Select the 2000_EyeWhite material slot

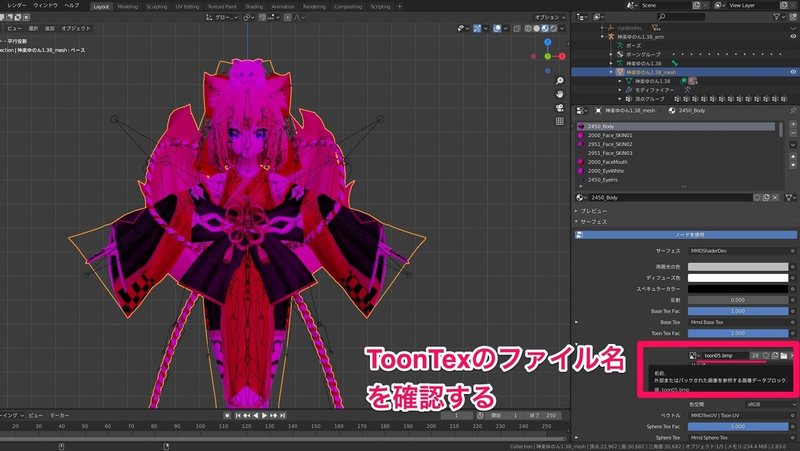pos(676,171)
